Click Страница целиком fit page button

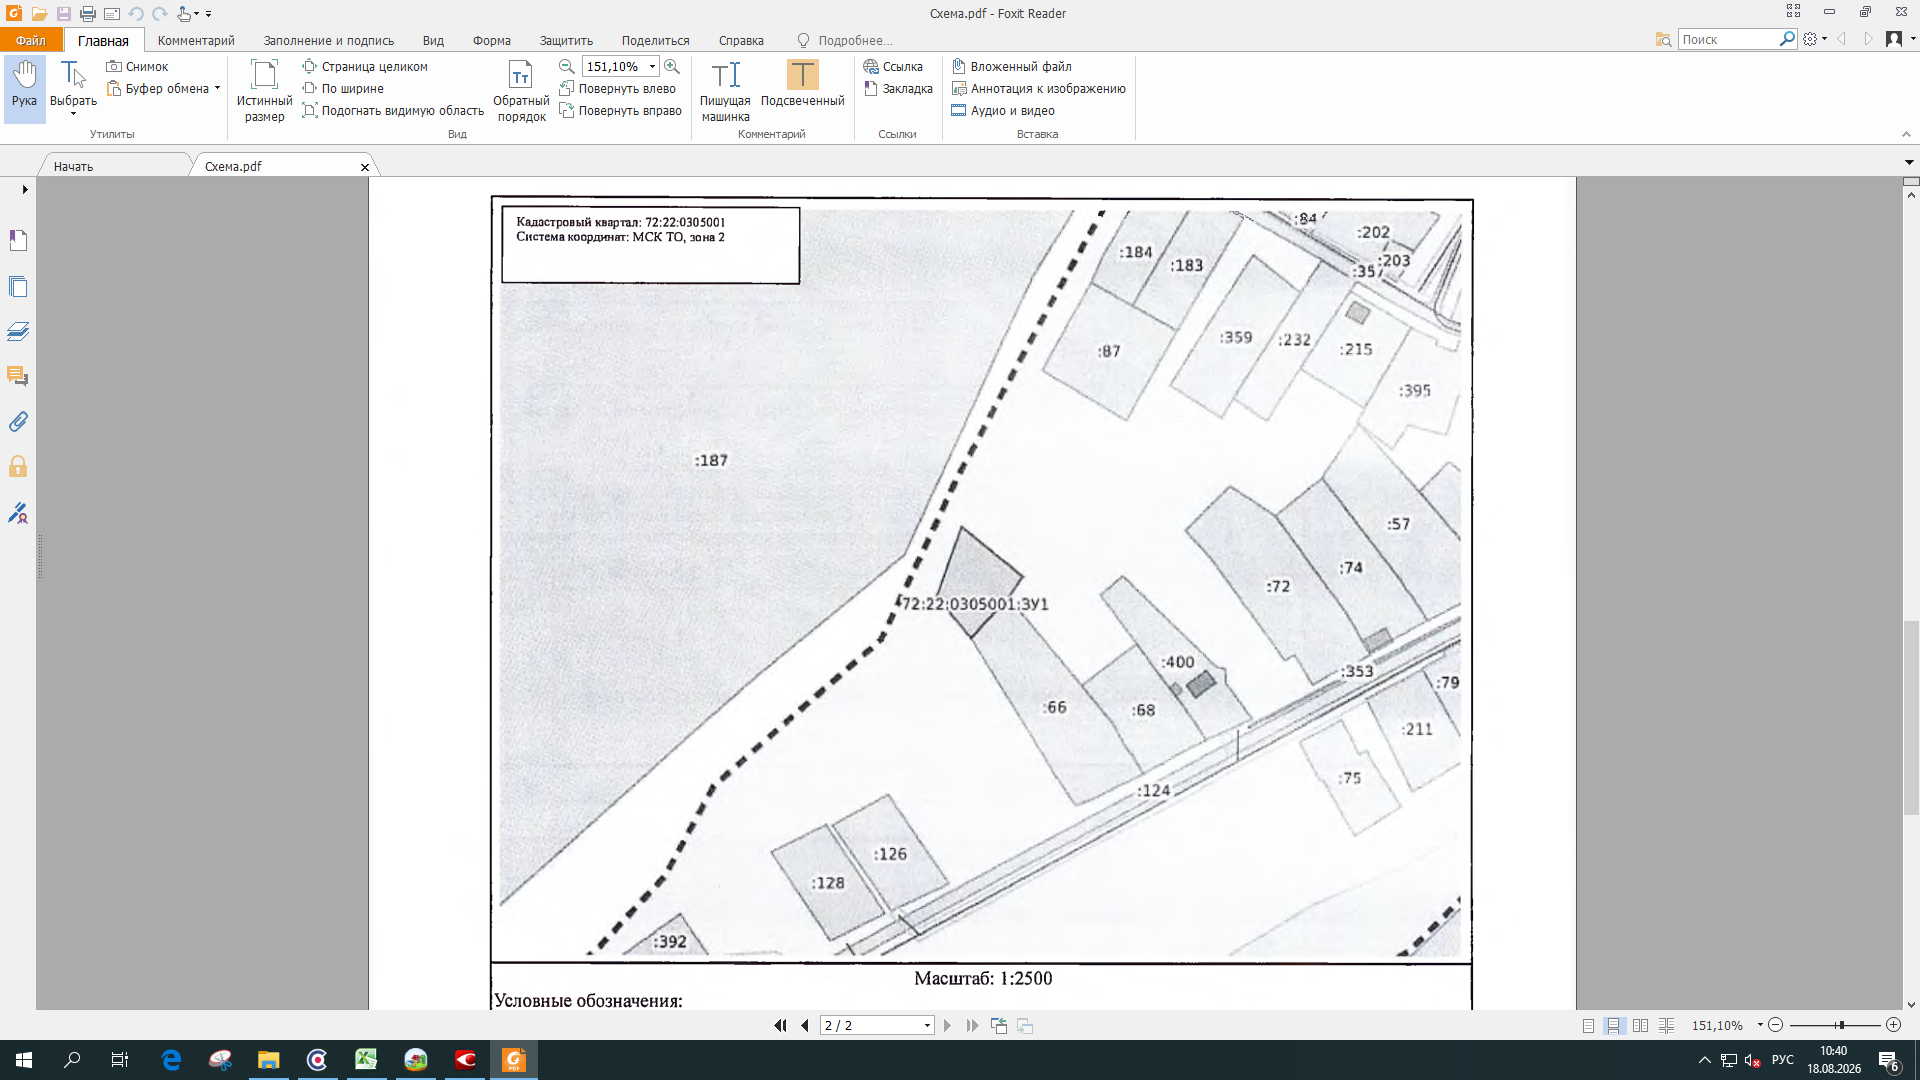click(x=365, y=66)
